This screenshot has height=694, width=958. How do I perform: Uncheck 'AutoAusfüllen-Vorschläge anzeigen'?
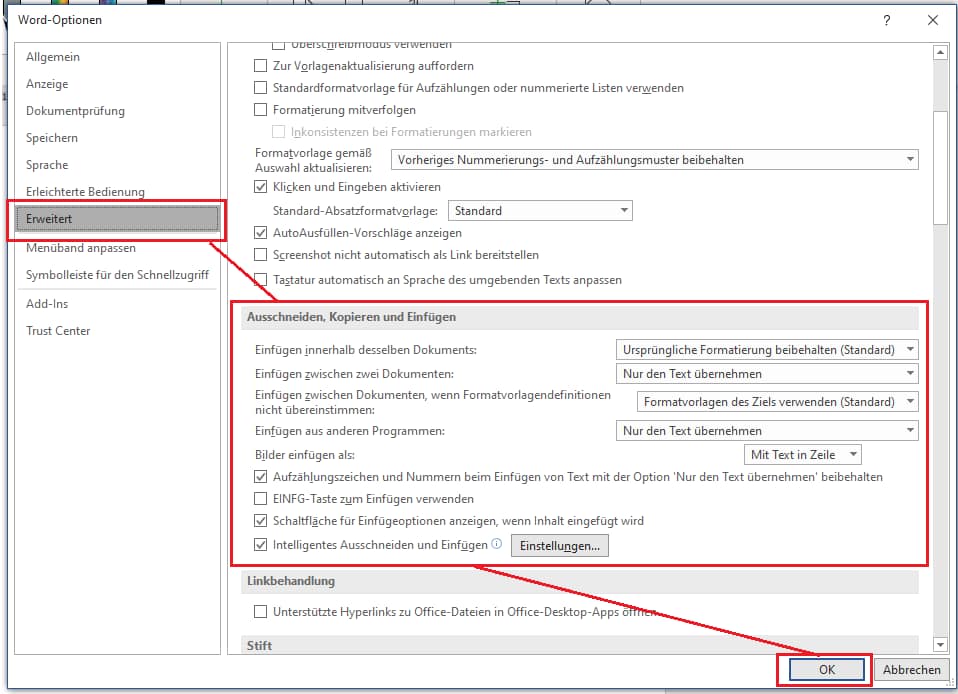(x=262, y=232)
